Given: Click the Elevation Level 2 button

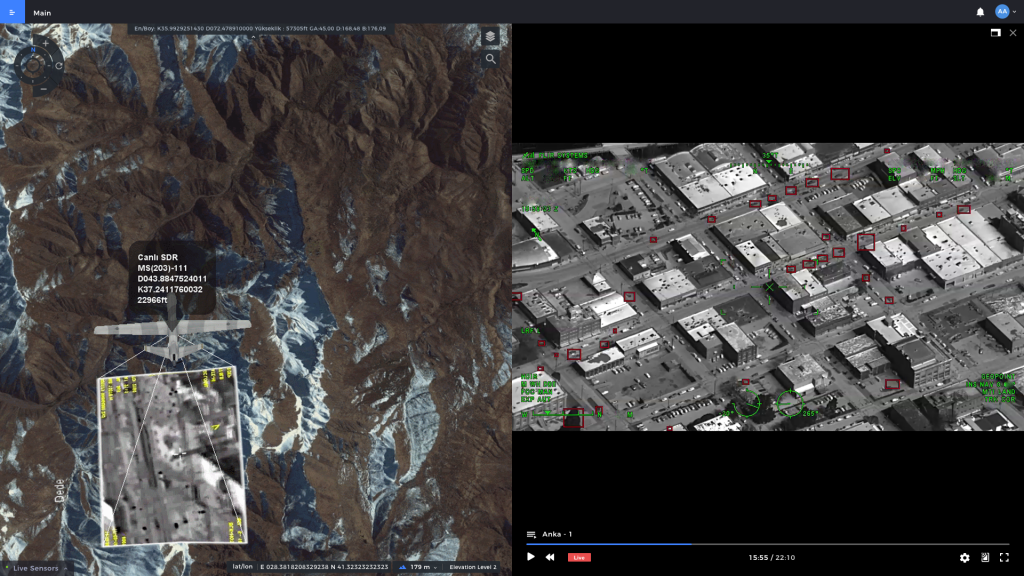Looking at the screenshot, I should 474,566.
